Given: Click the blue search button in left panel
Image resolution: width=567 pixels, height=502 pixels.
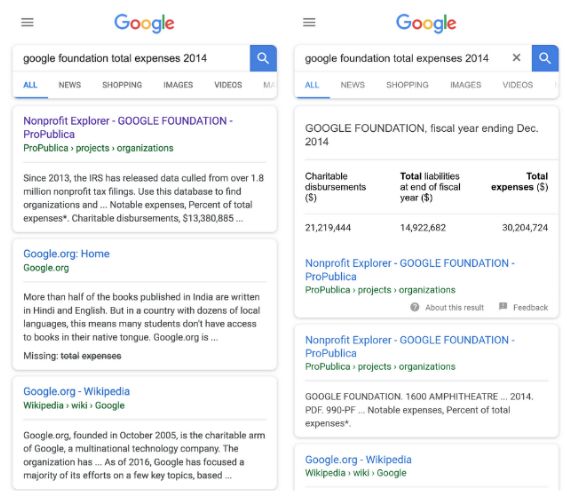Looking at the screenshot, I should click(x=263, y=58).
